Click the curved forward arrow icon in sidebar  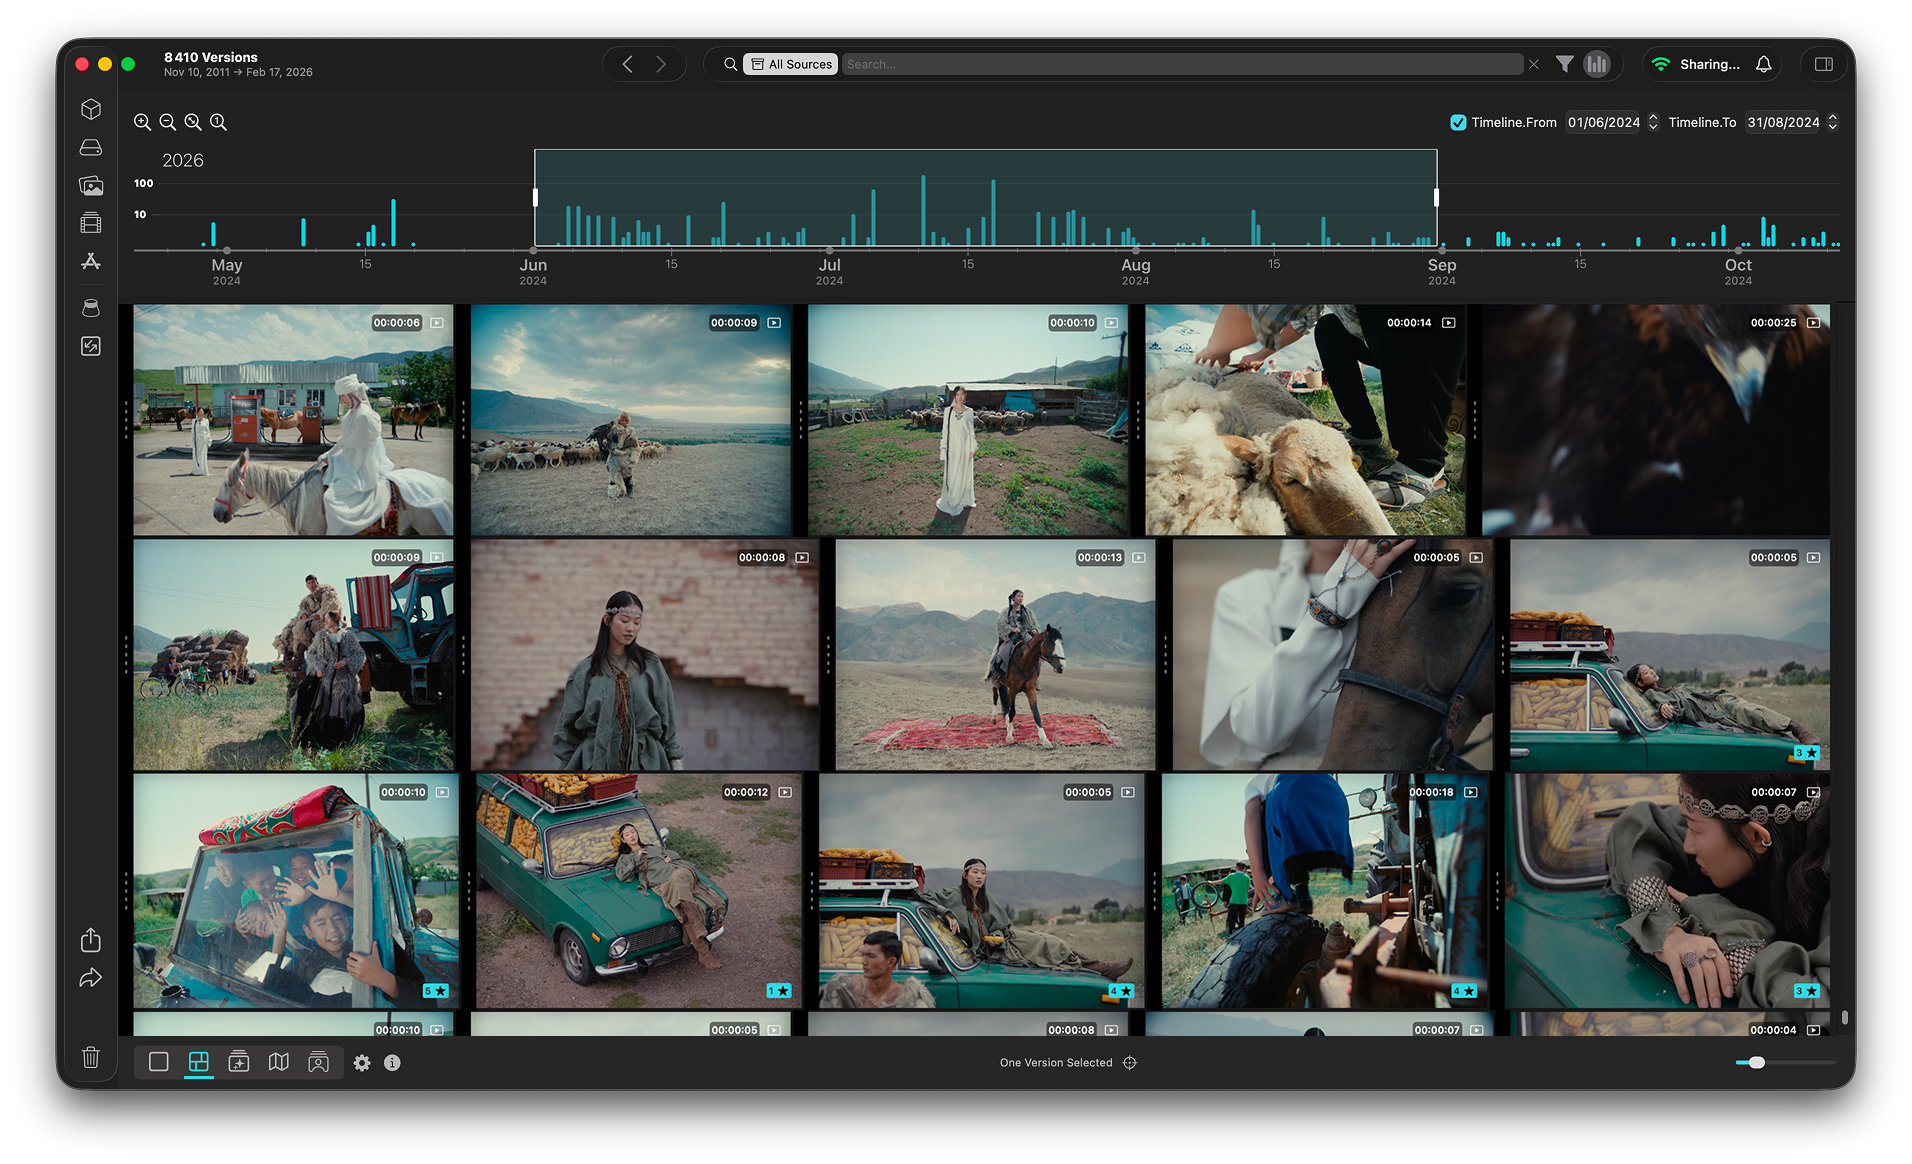[91, 978]
